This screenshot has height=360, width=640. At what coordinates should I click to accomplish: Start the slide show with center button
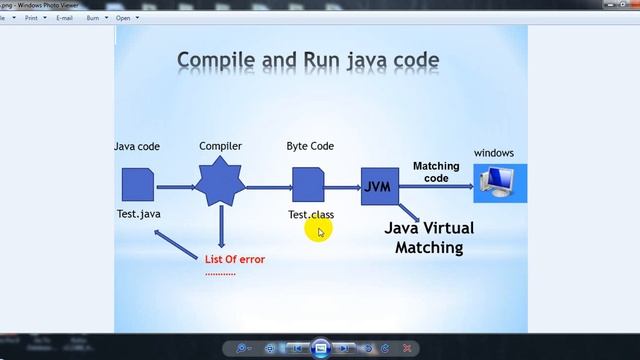coord(321,348)
